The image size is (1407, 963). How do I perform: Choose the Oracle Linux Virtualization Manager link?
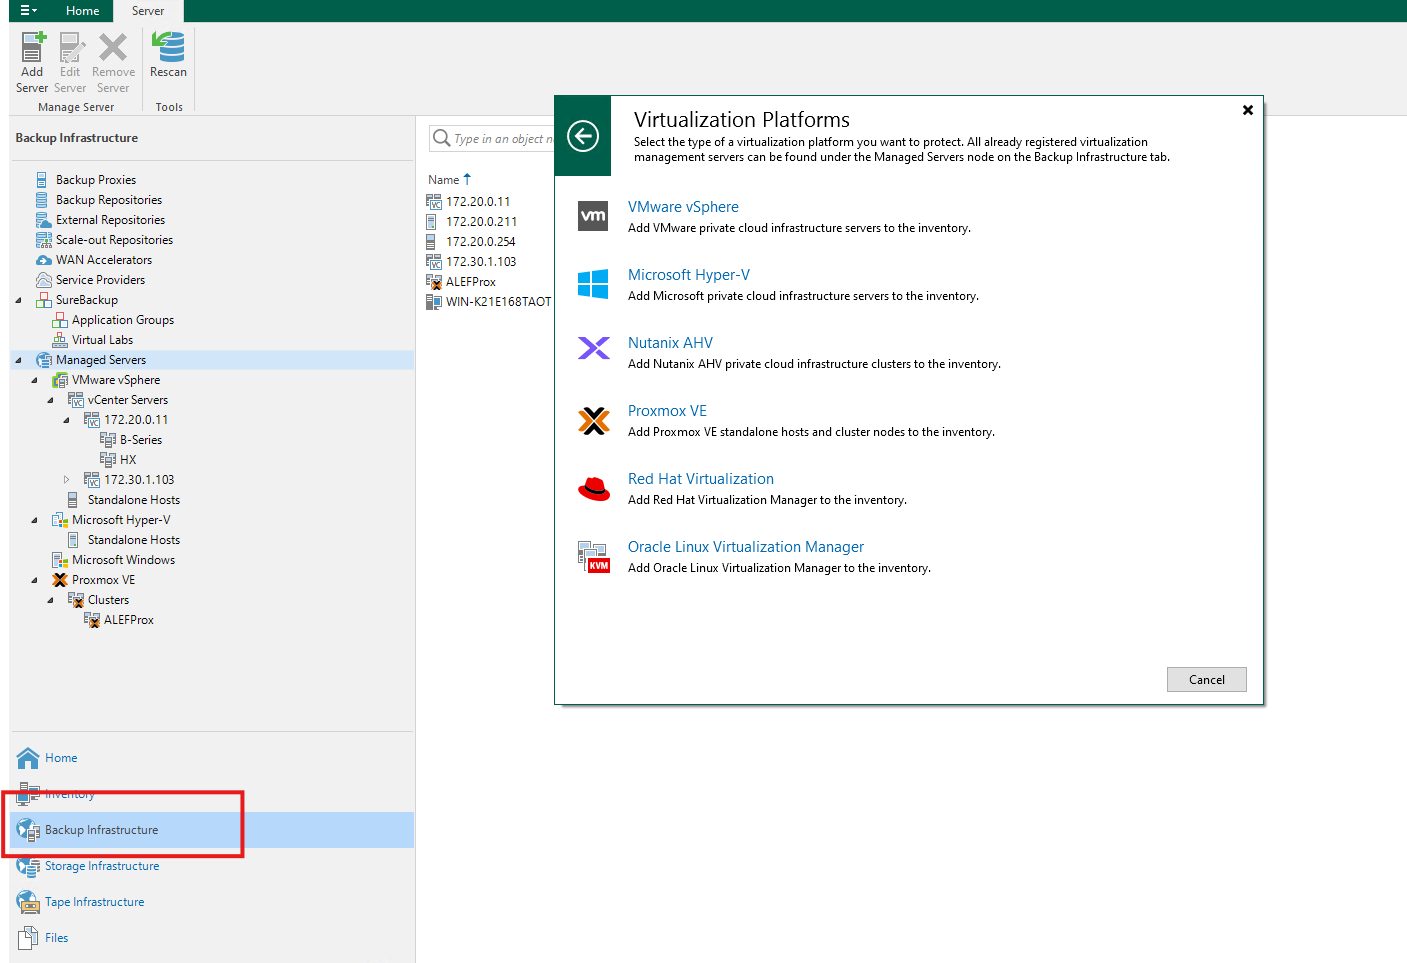pos(746,547)
